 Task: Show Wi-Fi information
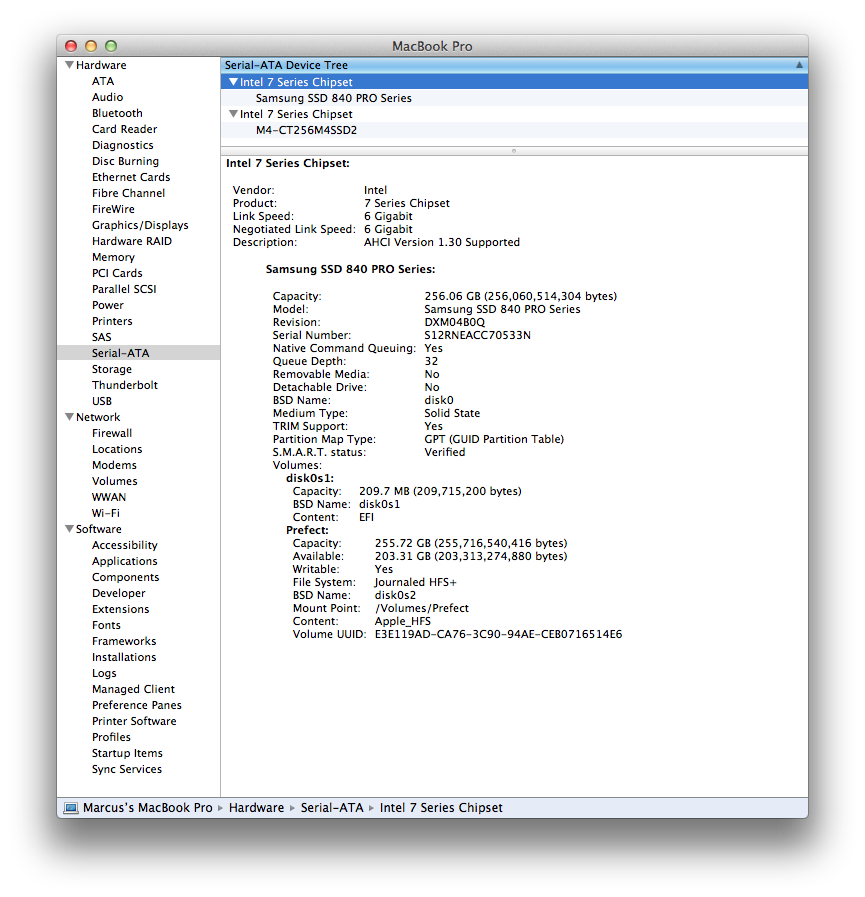pos(106,514)
